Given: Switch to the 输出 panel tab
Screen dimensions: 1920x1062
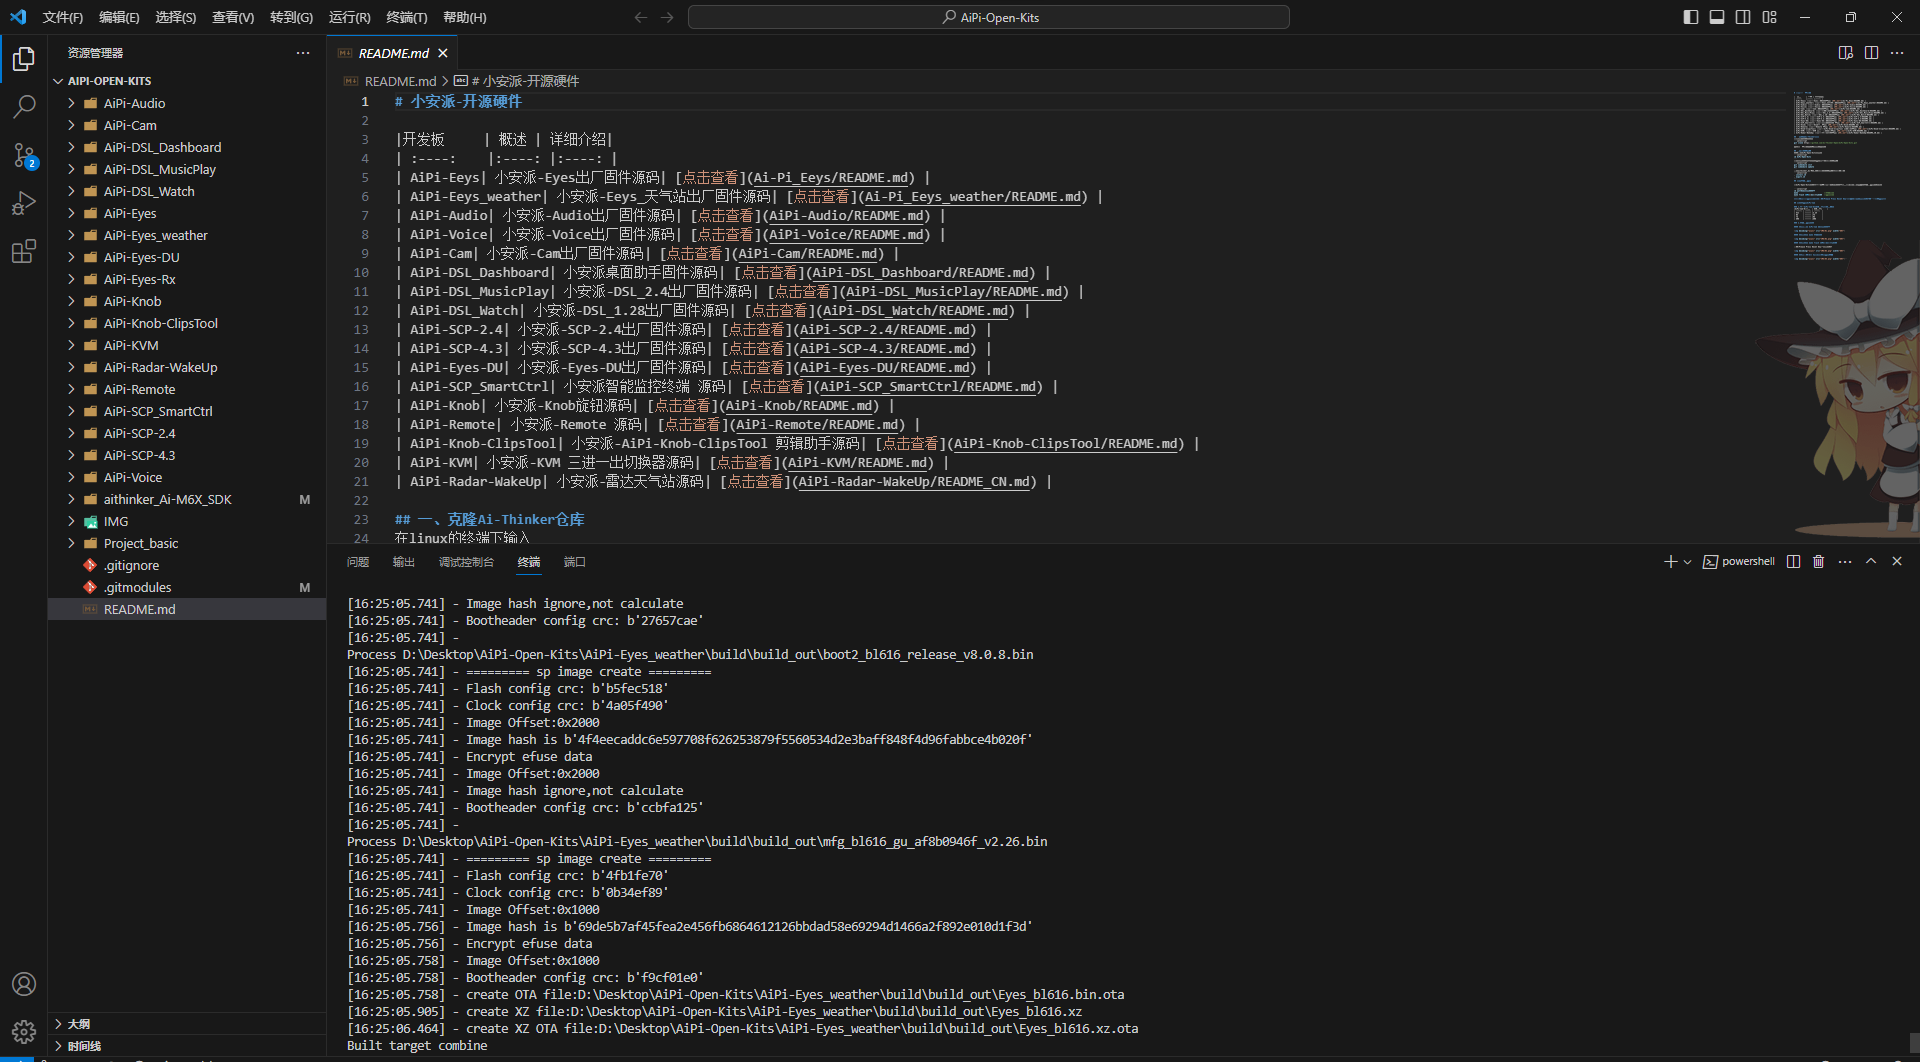Looking at the screenshot, I should coord(404,562).
